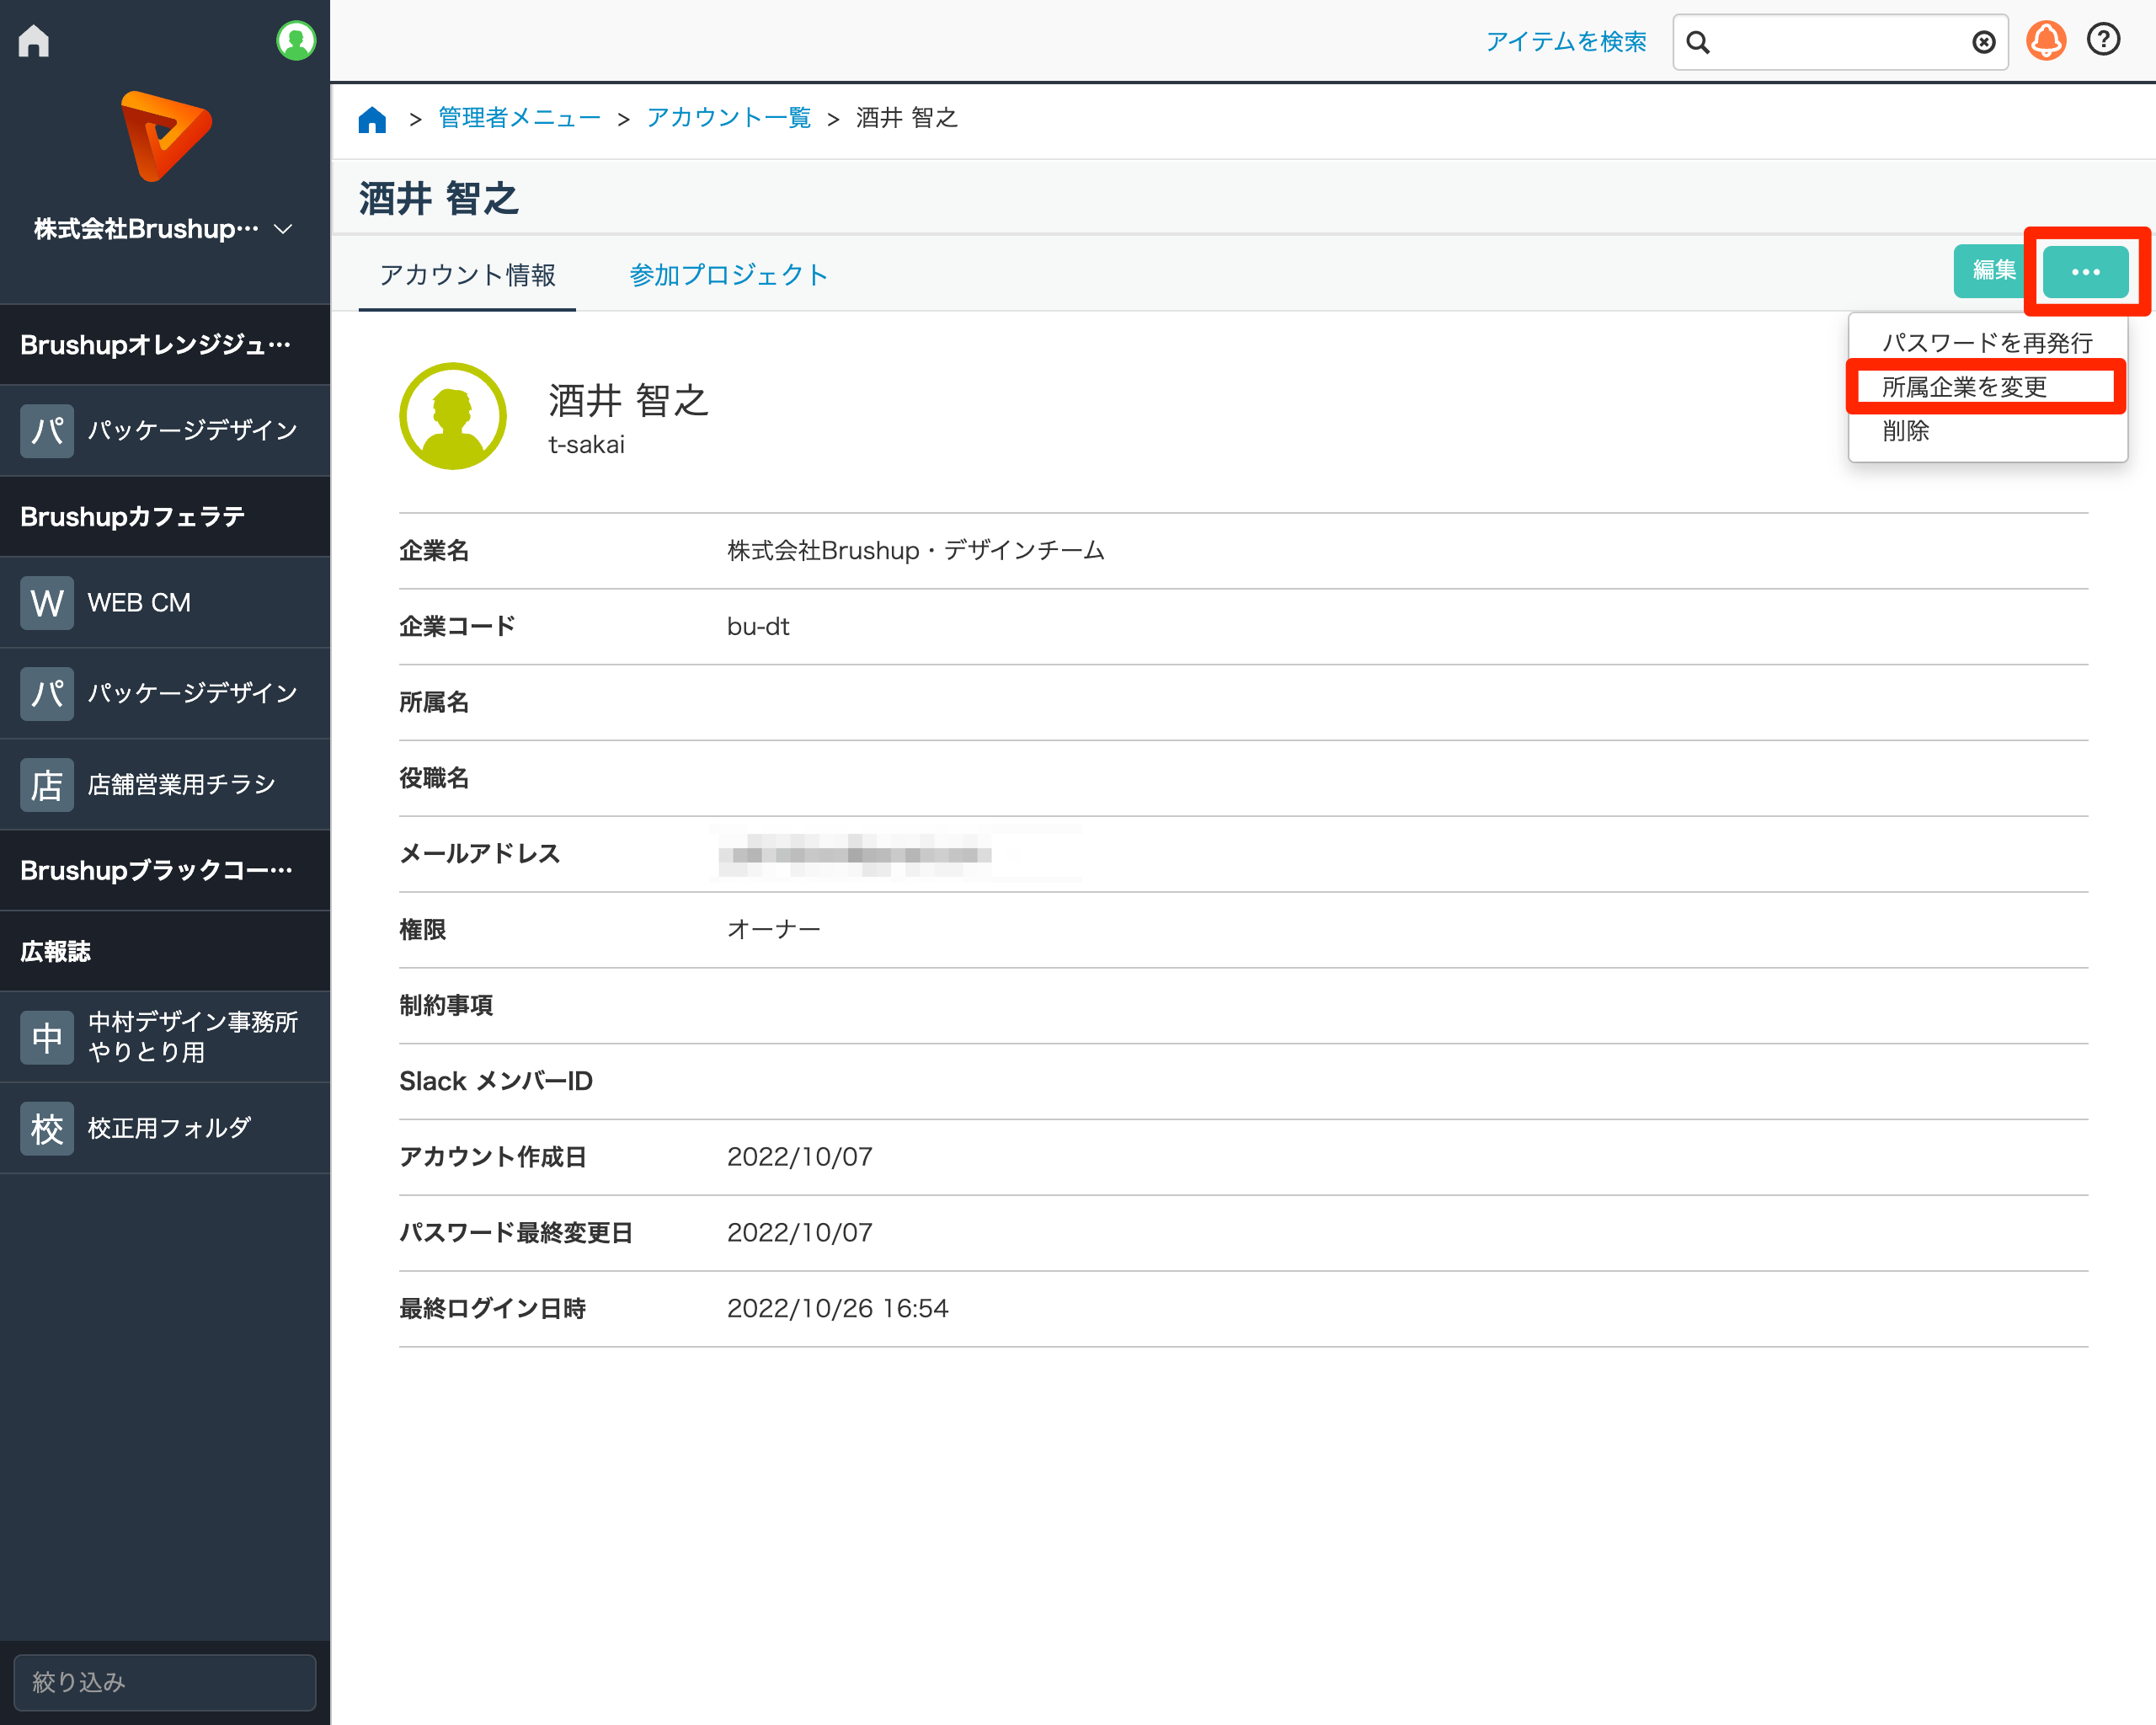
Task: Click the 編集 button
Action: click(1992, 271)
